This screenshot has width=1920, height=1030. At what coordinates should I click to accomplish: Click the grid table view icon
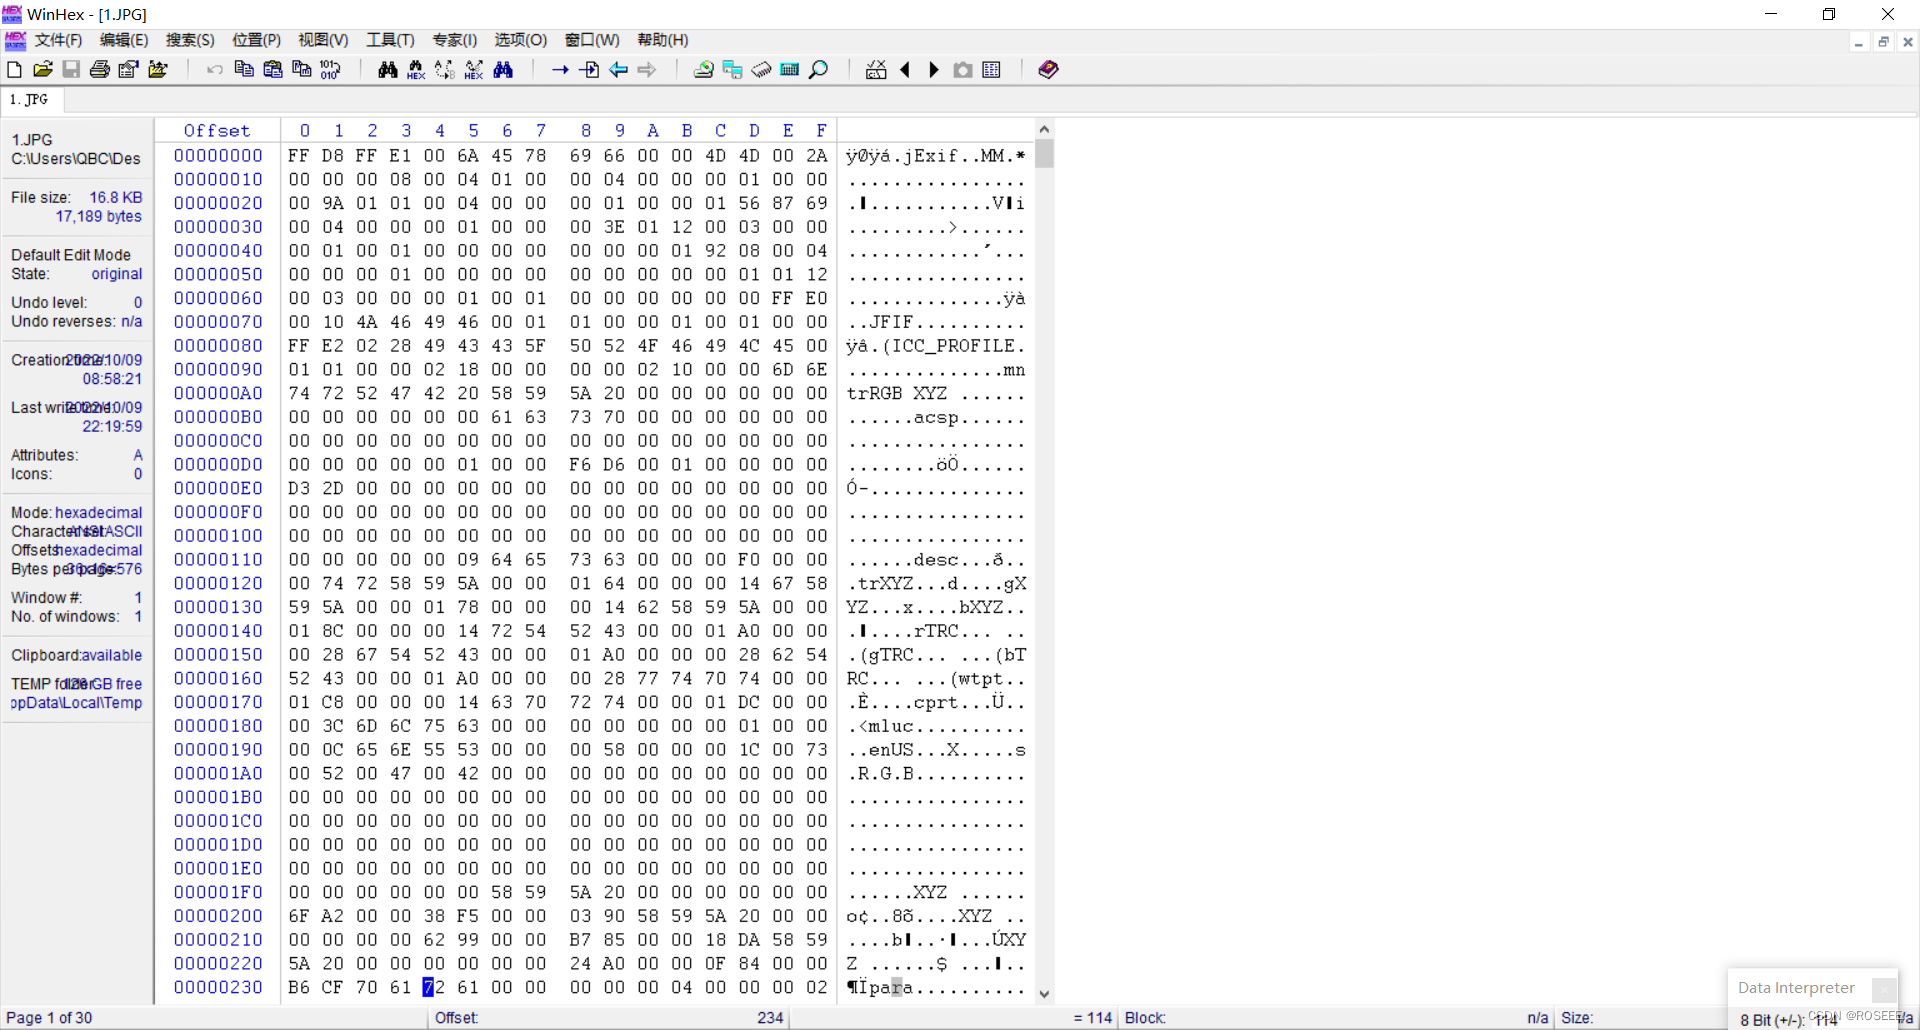[x=992, y=69]
